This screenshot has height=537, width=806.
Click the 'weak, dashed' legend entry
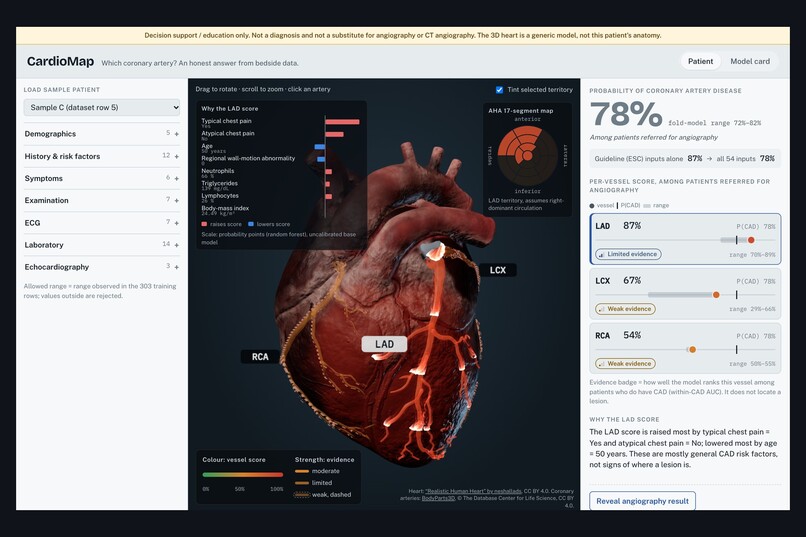pos(322,494)
